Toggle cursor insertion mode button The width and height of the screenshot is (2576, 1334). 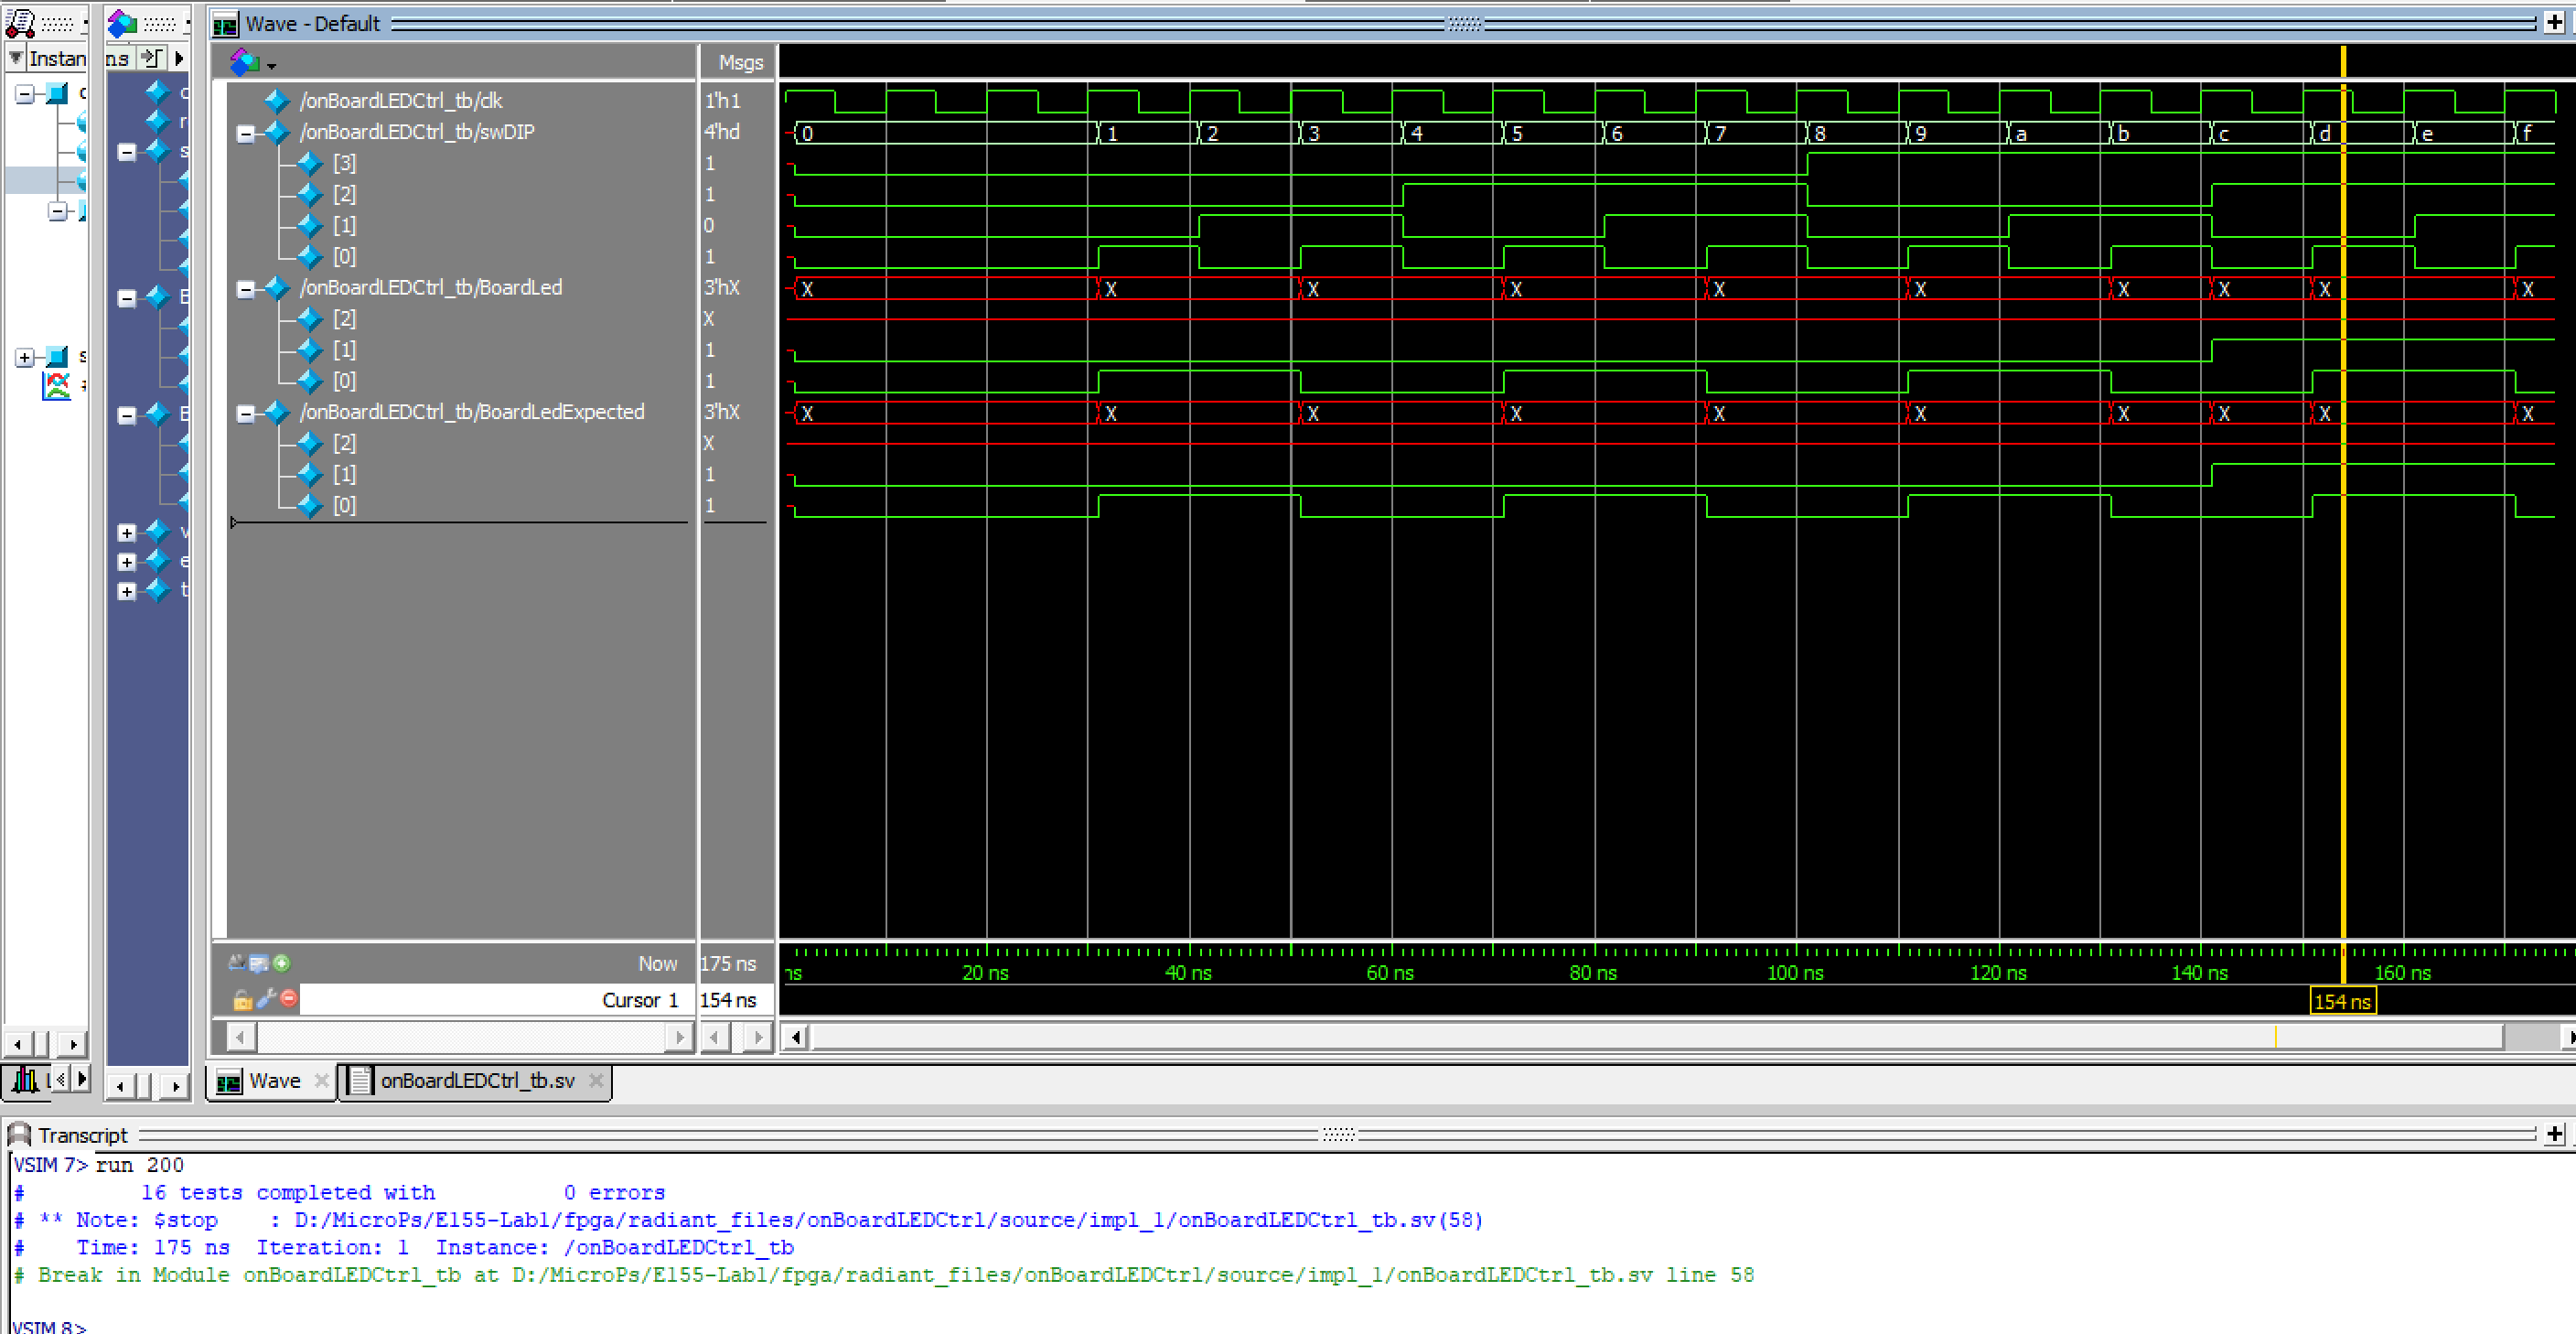(236, 963)
